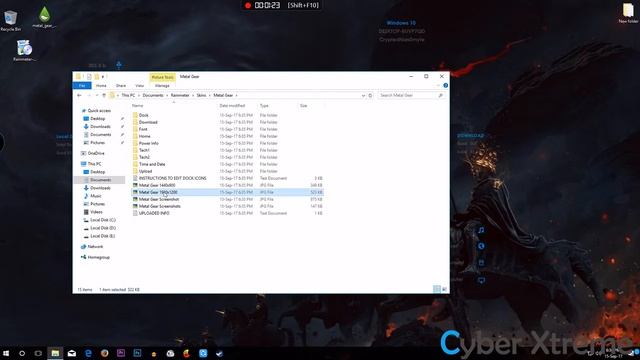This screenshot has width=640, height=360.
Task: Switch to details view layout button
Action: (437, 289)
